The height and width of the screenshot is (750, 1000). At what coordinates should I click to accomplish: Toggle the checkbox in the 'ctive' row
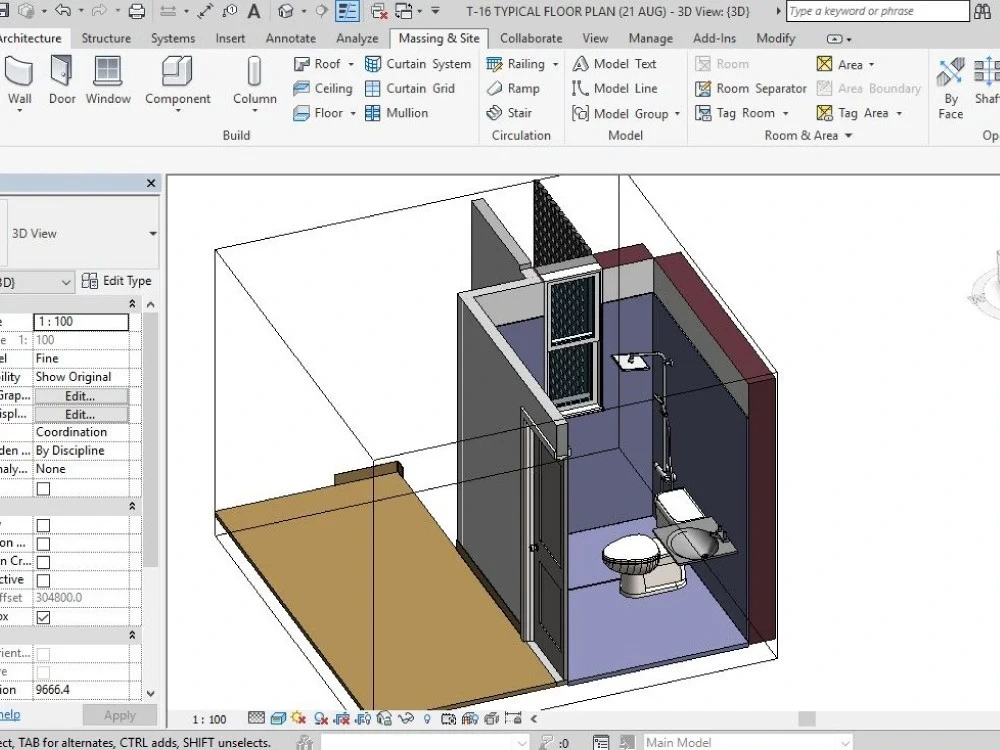click(43, 580)
